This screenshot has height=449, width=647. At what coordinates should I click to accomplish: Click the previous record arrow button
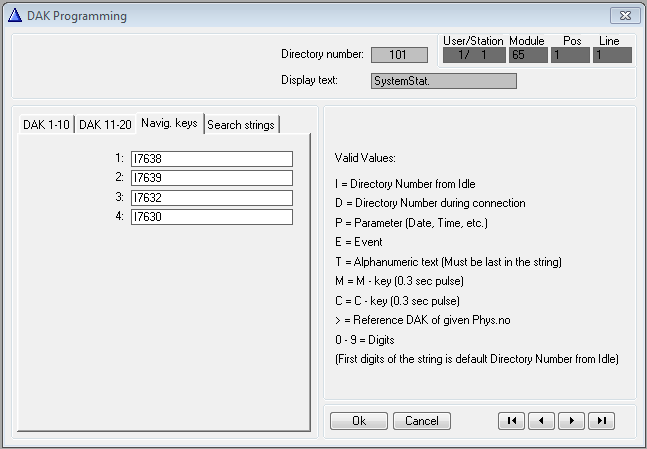click(x=541, y=421)
